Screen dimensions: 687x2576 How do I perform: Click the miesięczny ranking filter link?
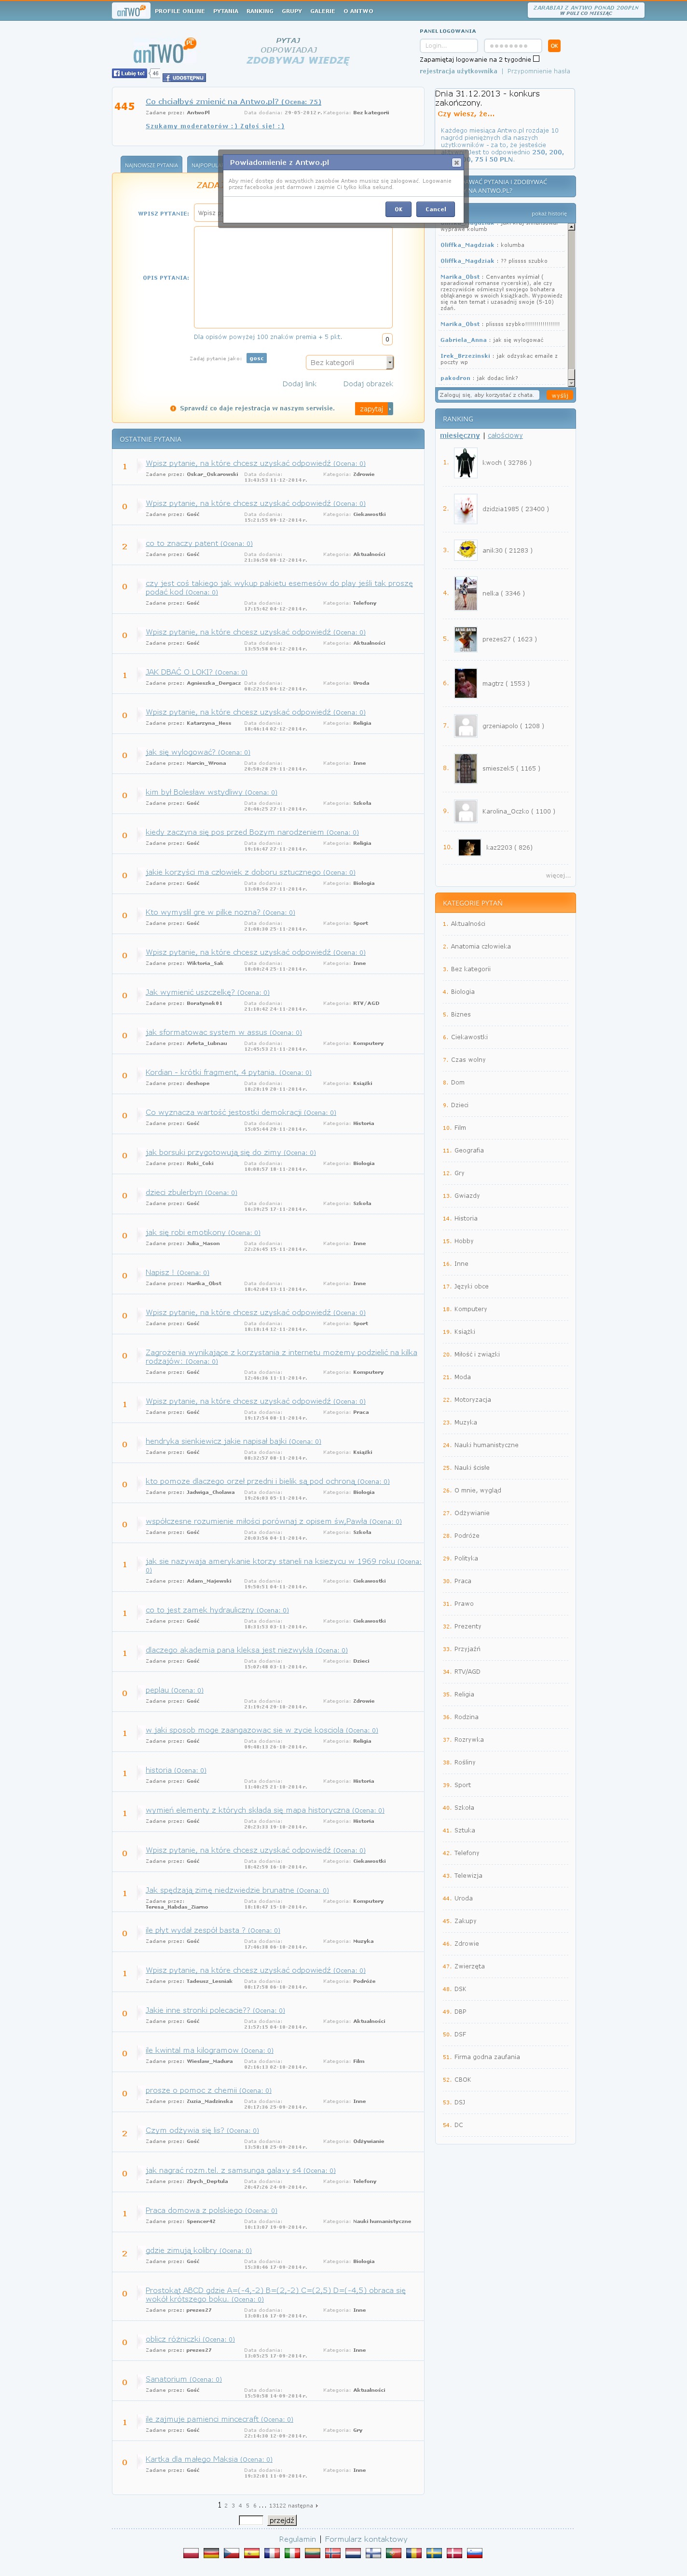click(460, 435)
